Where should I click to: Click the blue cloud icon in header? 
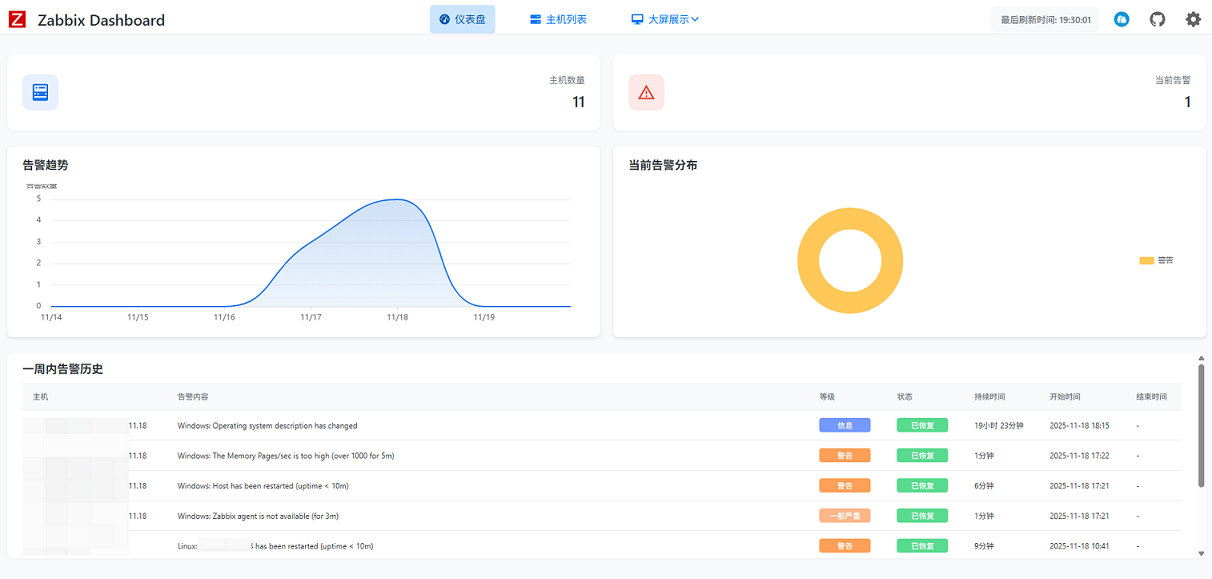click(x=1121, y=19)
